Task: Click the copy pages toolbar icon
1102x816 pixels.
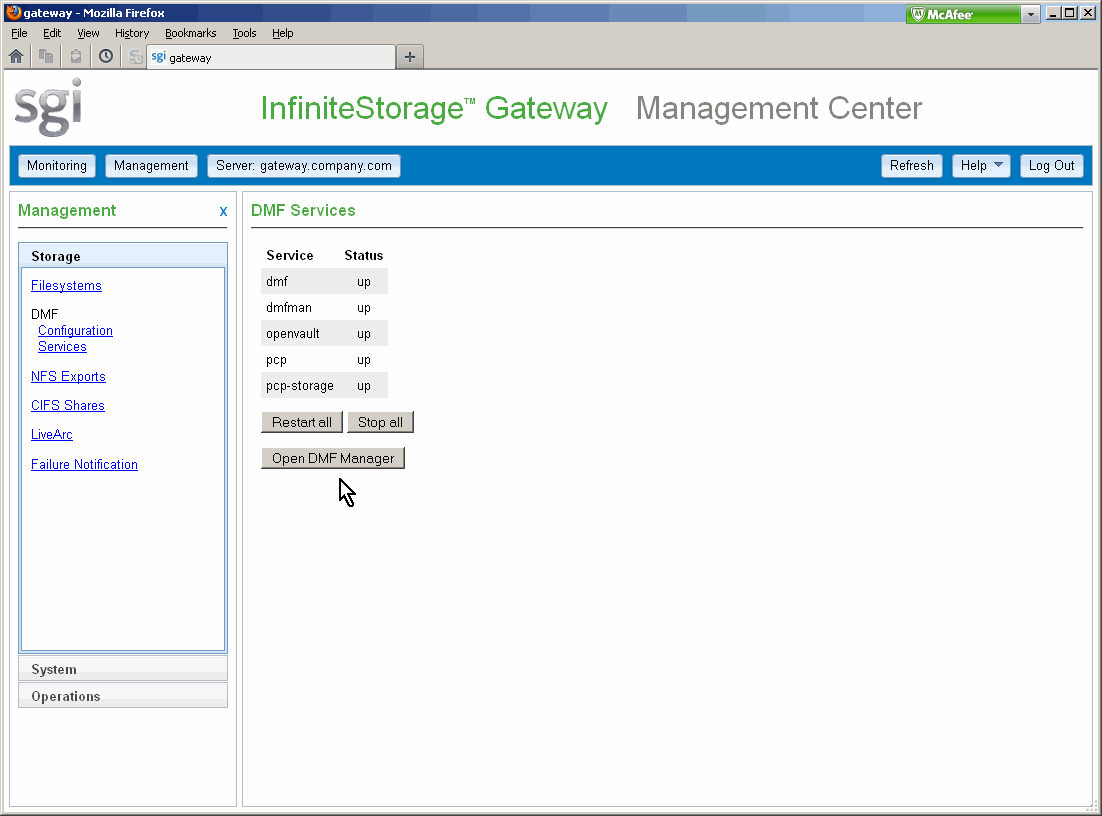Action: 46,56
